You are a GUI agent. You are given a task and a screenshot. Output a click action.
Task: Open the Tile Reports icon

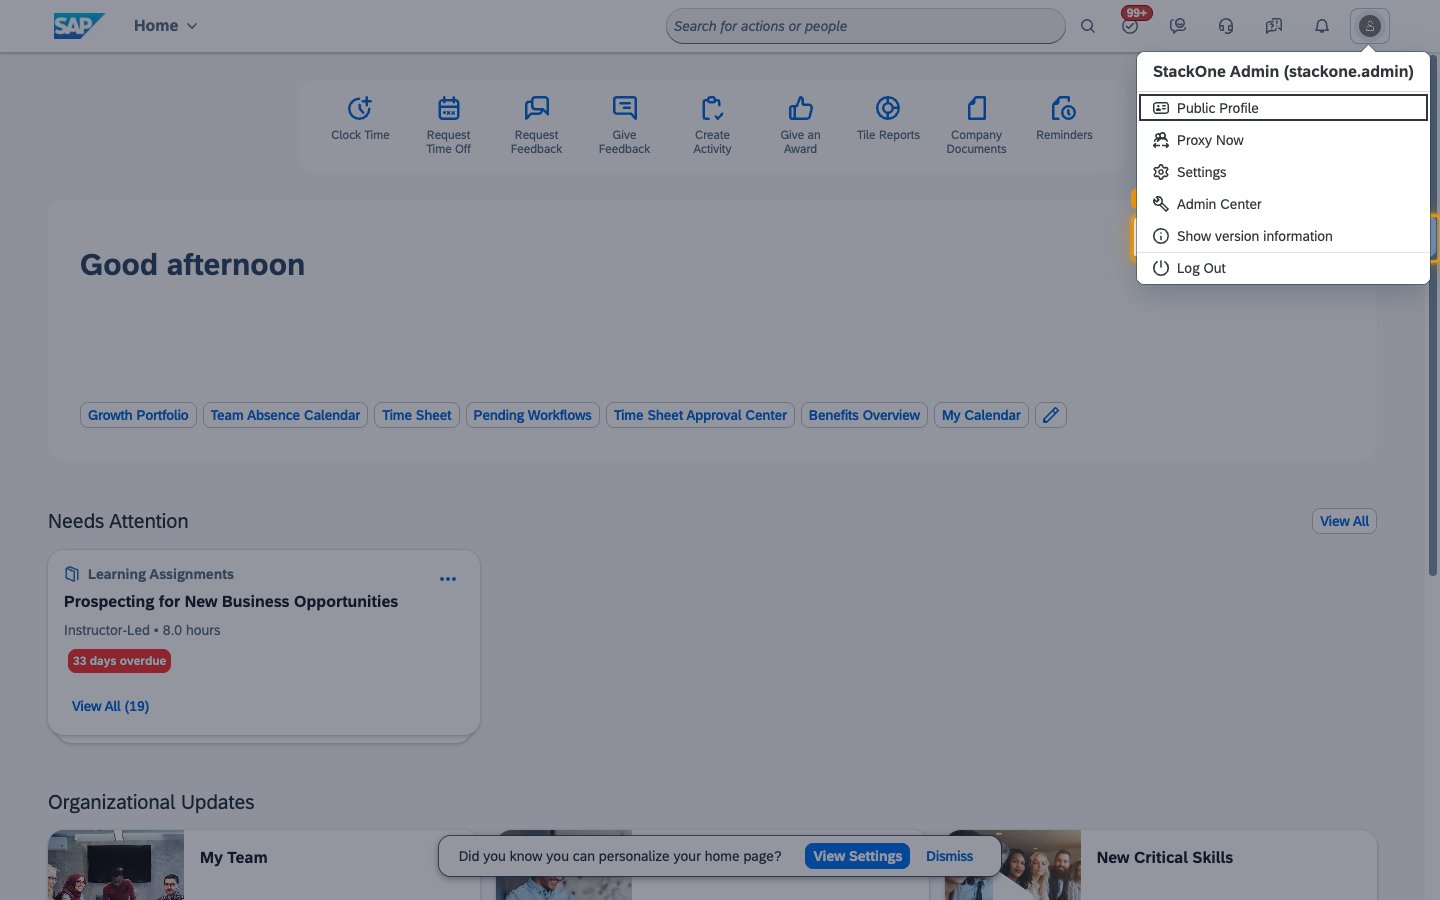point(888,108)
